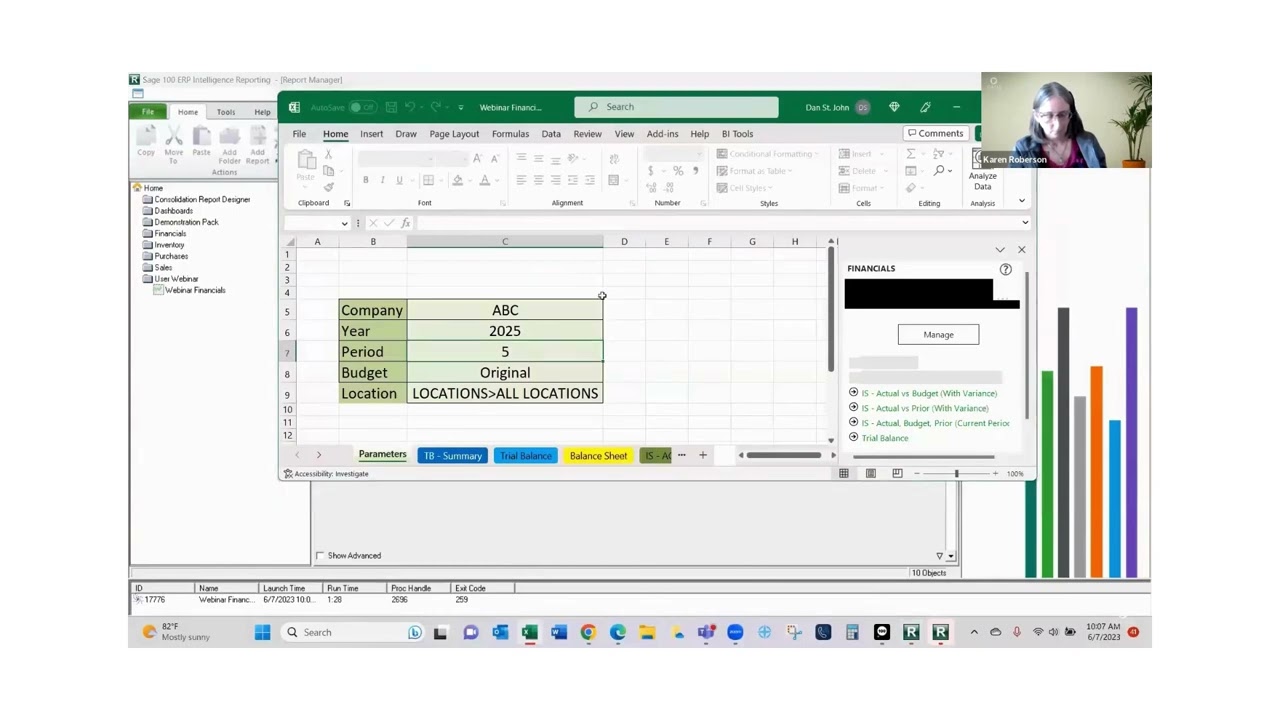Click the new sheet plus icon
The width and height of the screenshot is (1280, 720).
[702, 455]
